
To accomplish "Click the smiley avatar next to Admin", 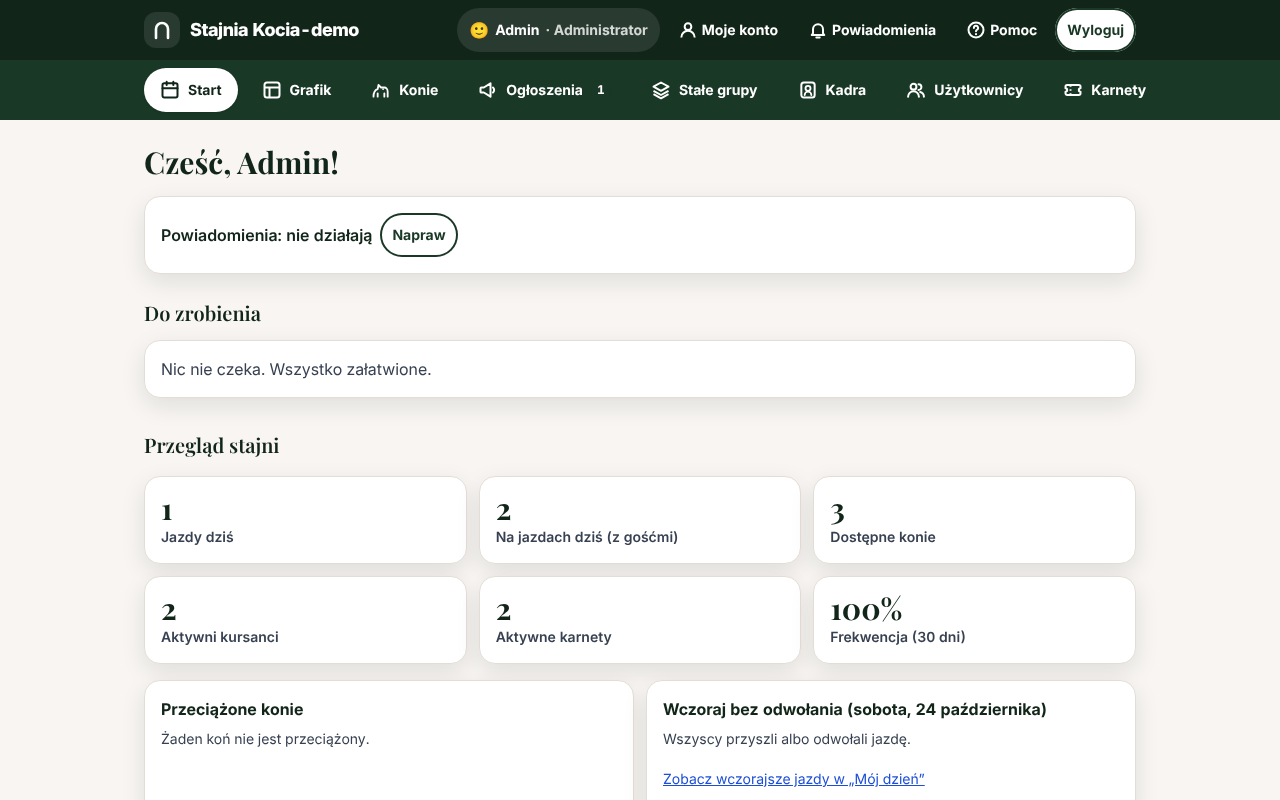I will pos(479,30).
